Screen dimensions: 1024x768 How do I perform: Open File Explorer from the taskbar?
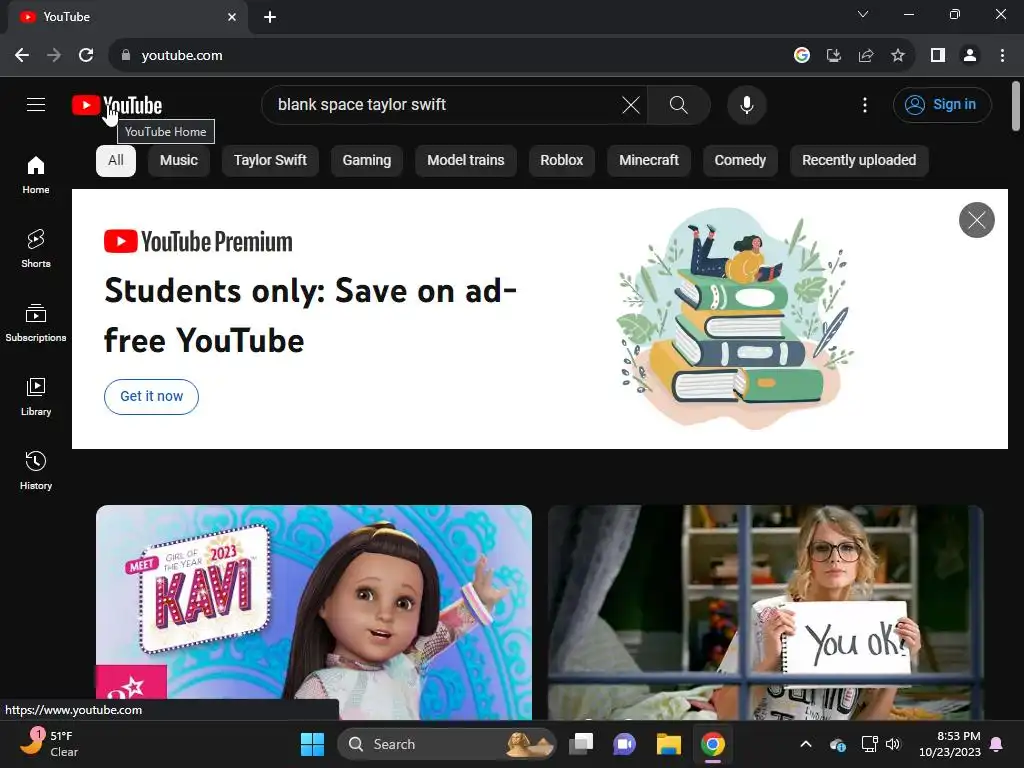669,744
